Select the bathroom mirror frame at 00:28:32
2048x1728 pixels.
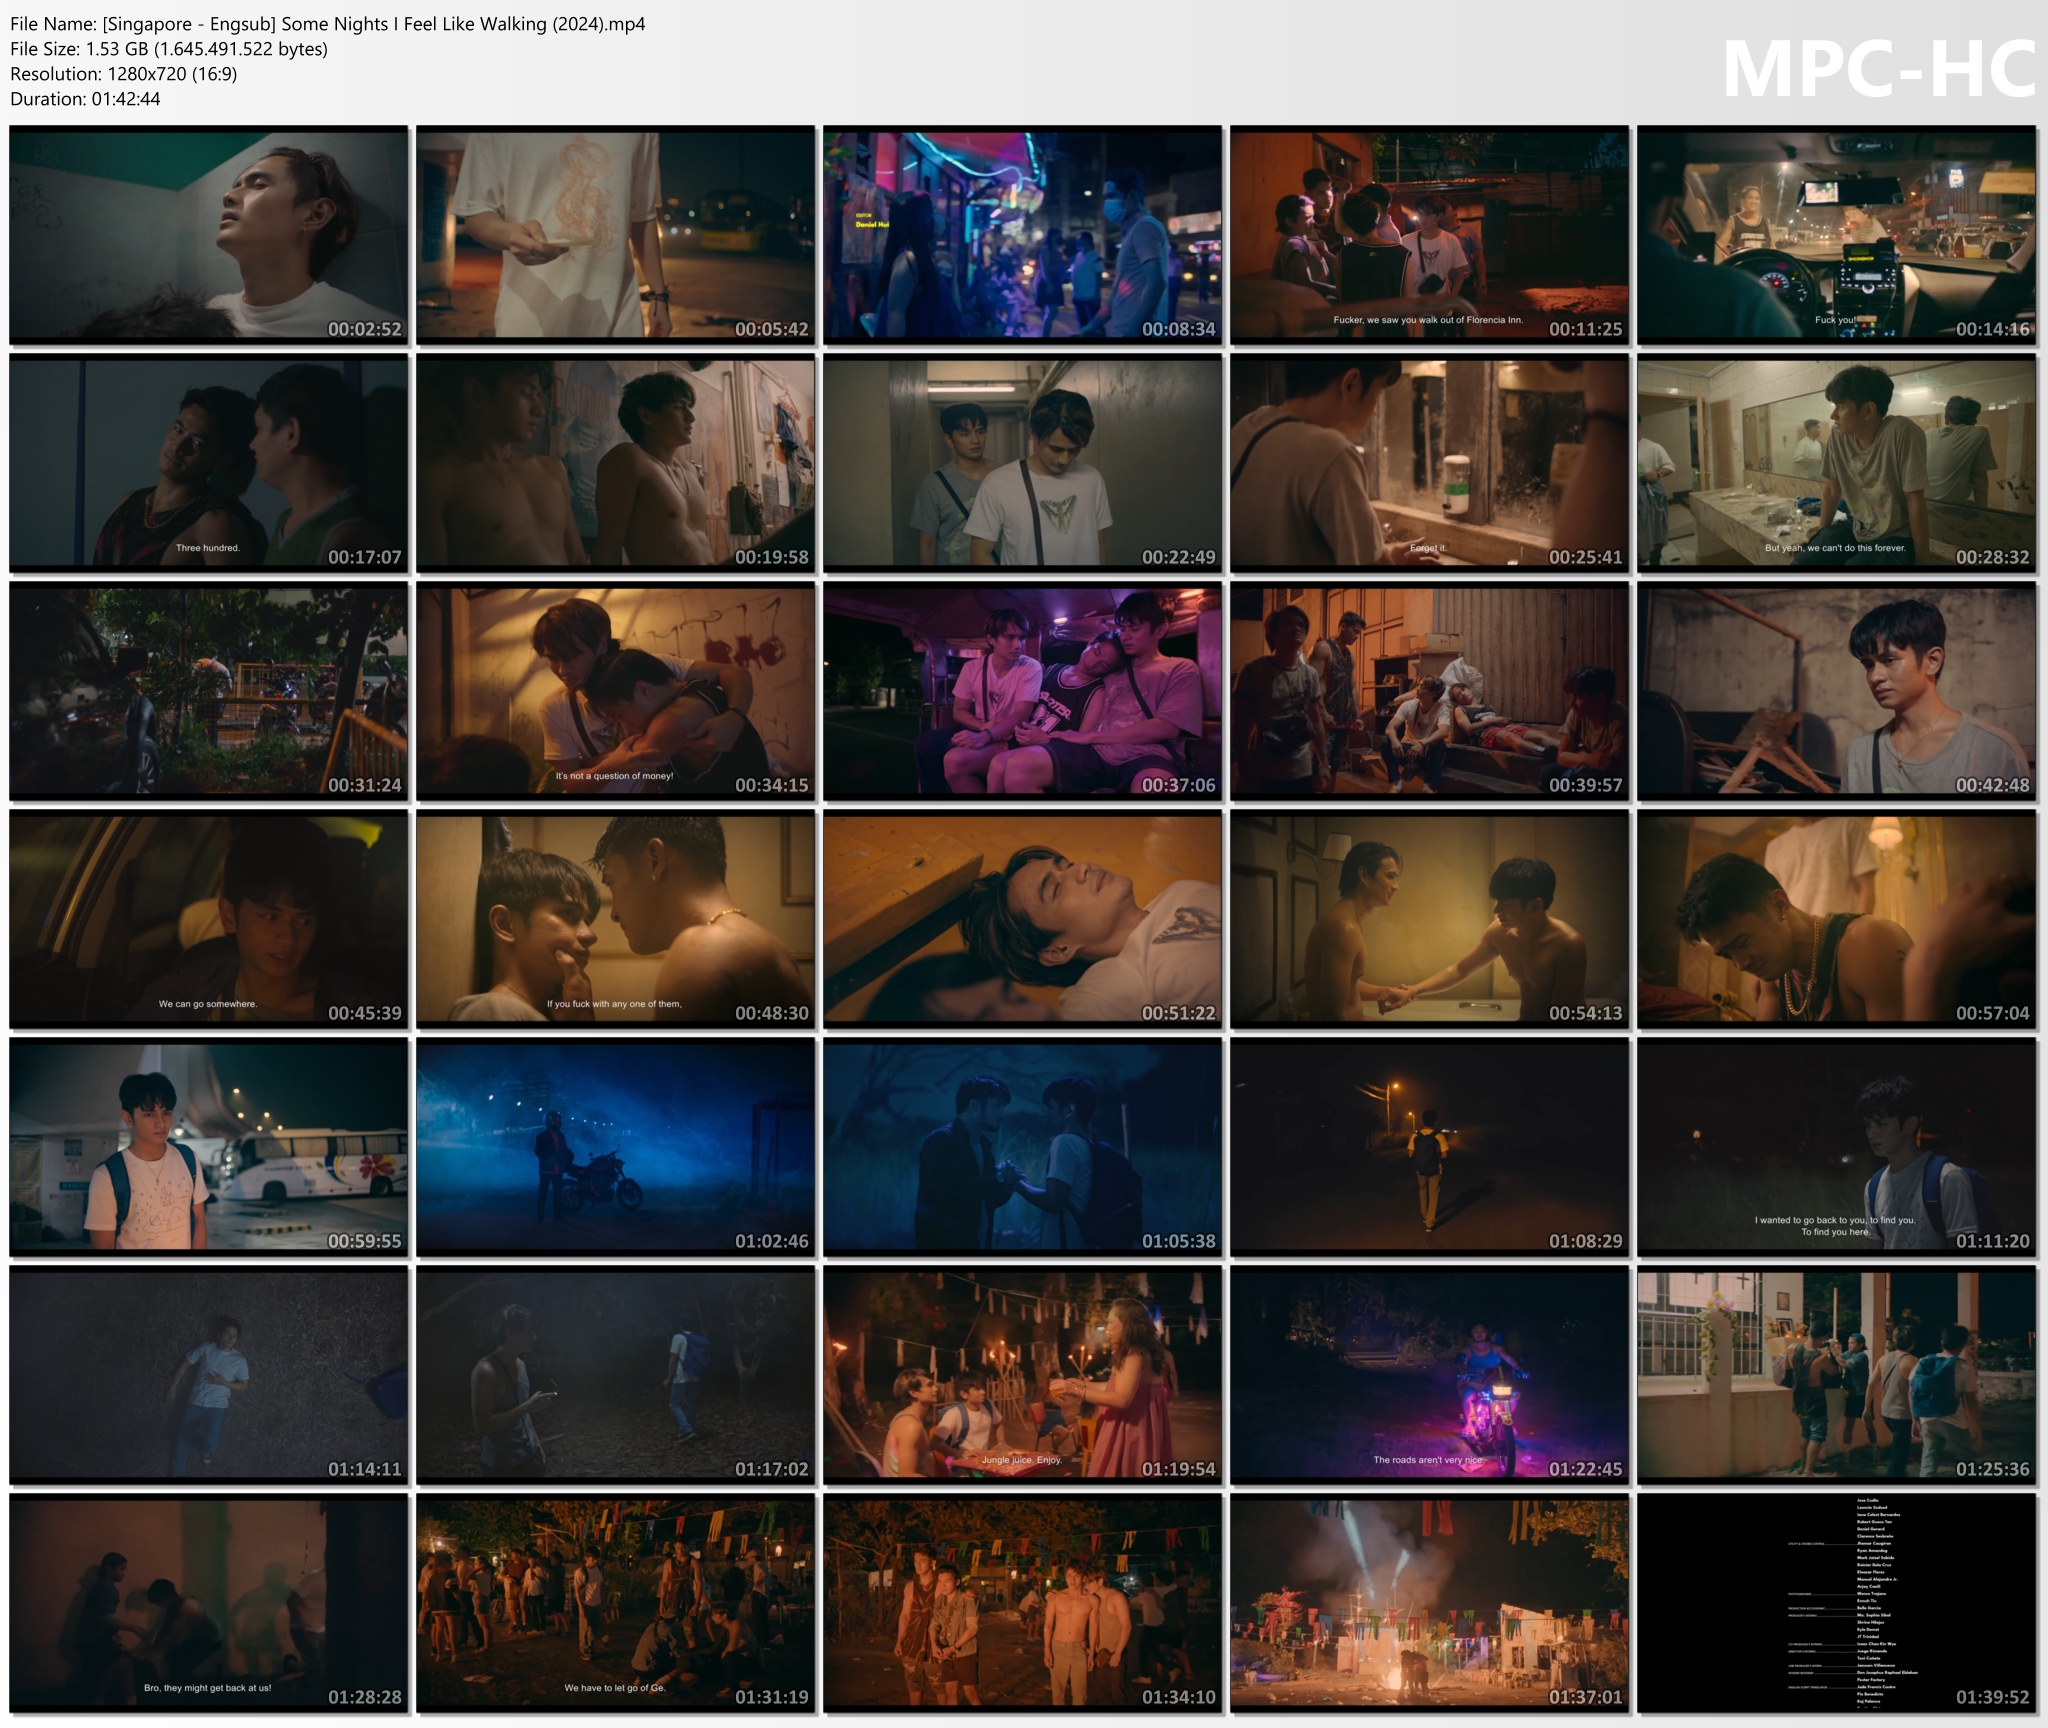[x=1836, y=463]
